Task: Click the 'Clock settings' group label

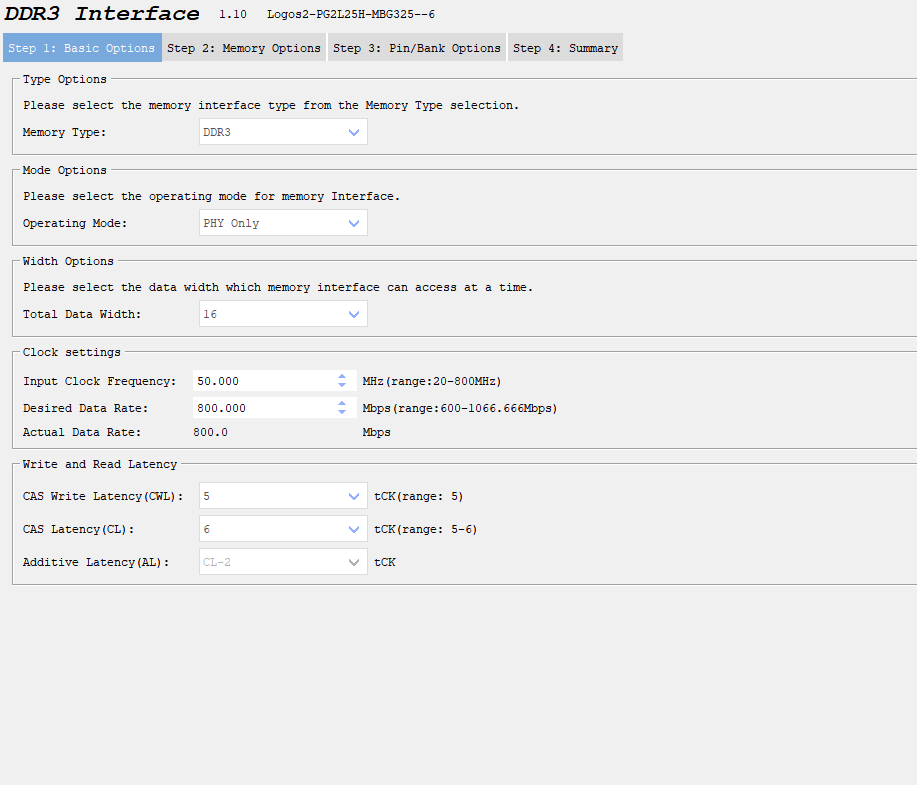Action: pos(72,352)
